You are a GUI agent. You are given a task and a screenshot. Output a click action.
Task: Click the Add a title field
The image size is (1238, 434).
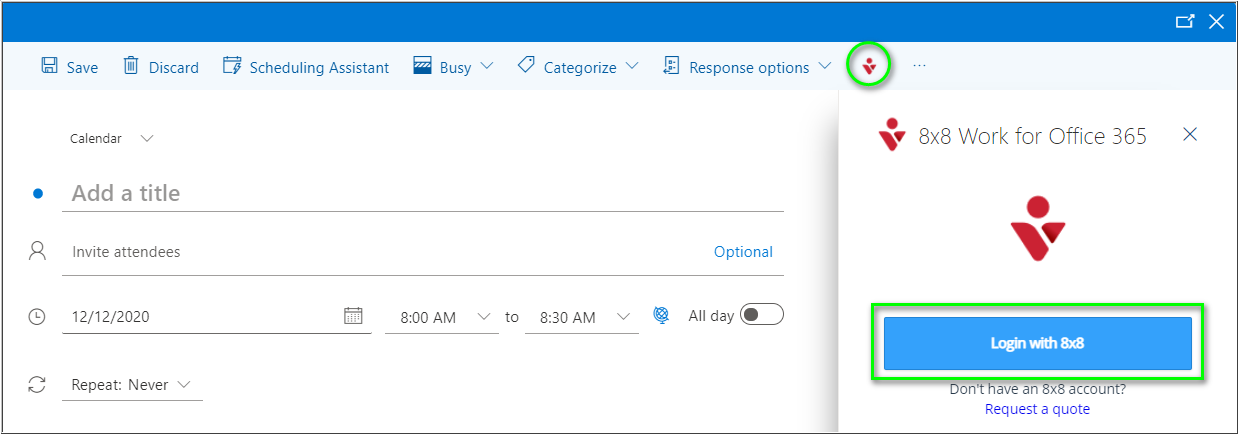click(423, 193)
